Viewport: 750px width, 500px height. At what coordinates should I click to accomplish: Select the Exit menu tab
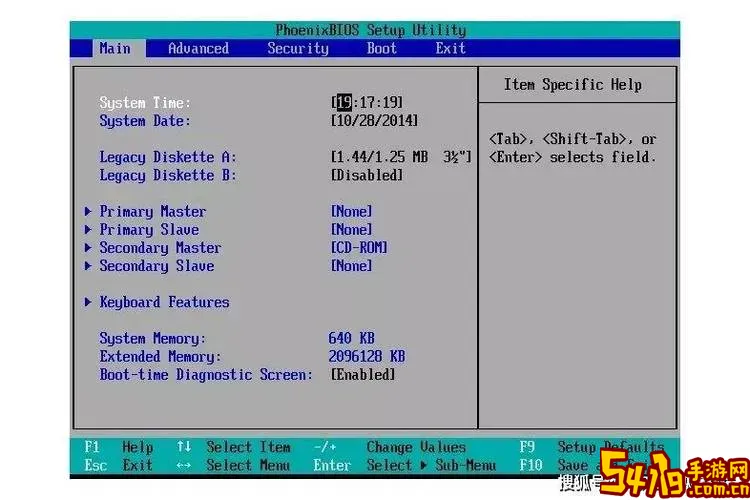451,48
